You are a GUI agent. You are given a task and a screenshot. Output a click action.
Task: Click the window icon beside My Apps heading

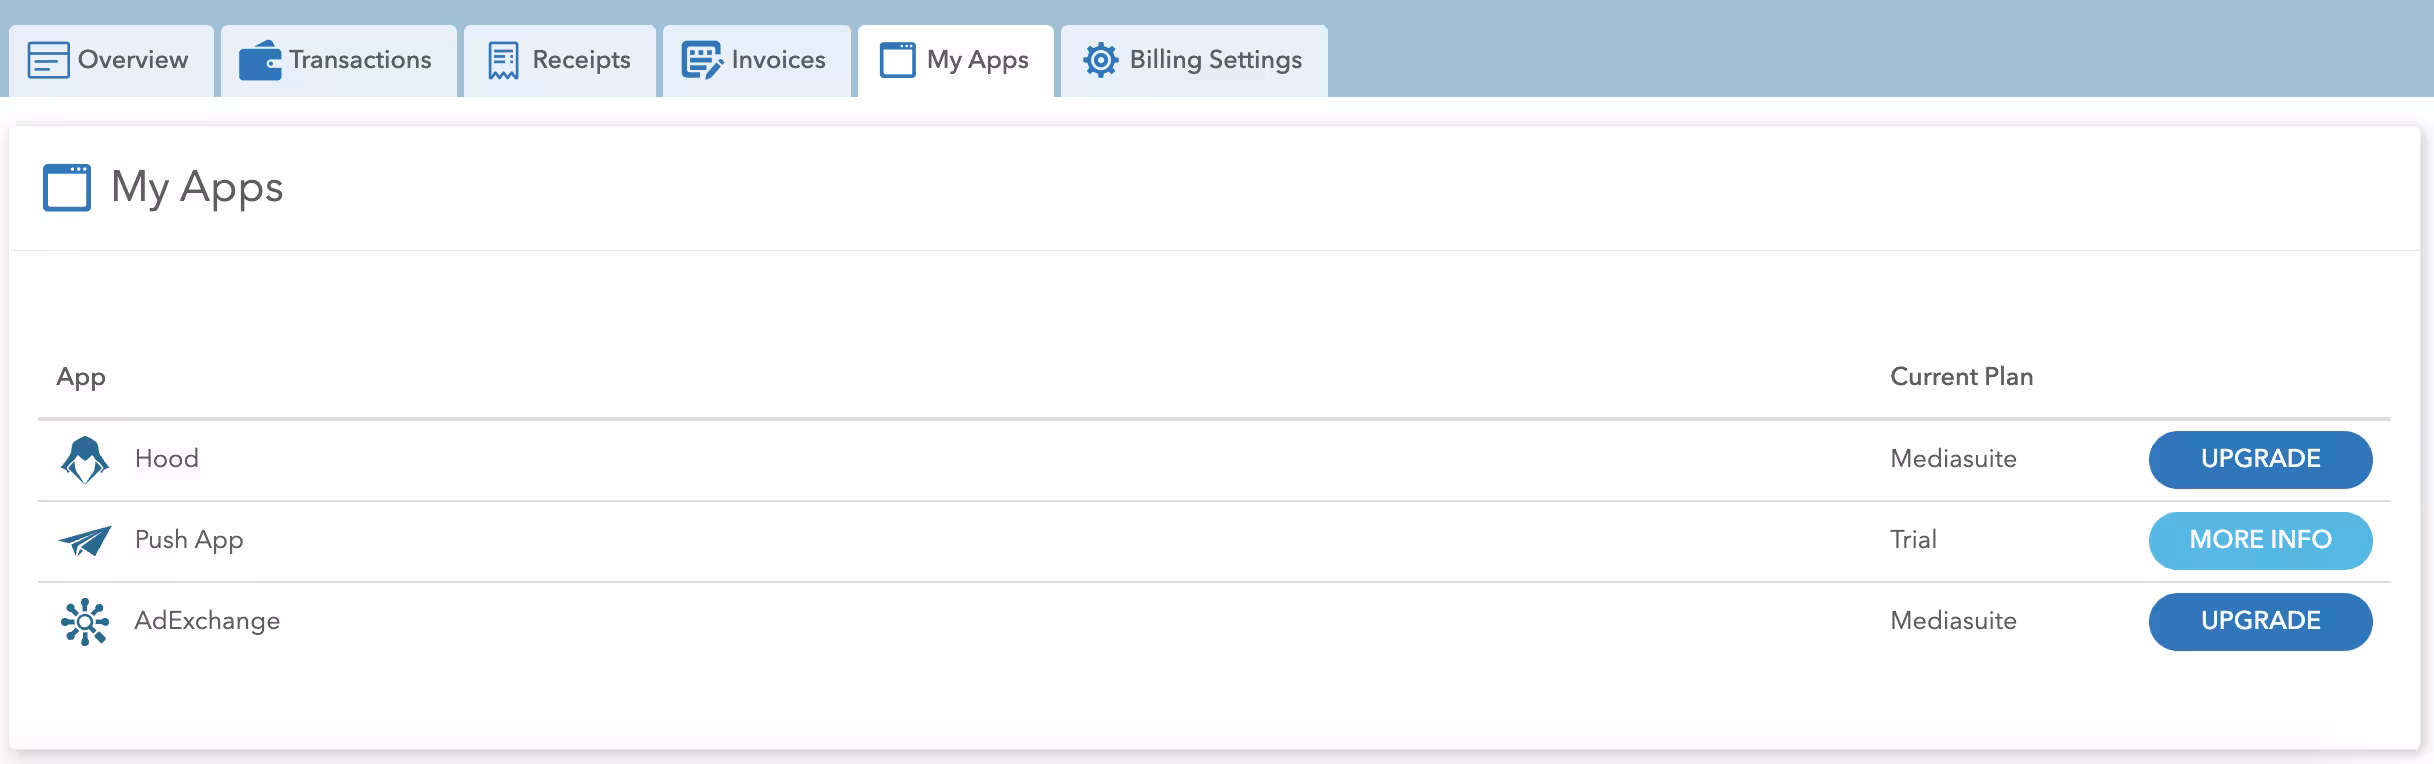[x=67, y=188]
